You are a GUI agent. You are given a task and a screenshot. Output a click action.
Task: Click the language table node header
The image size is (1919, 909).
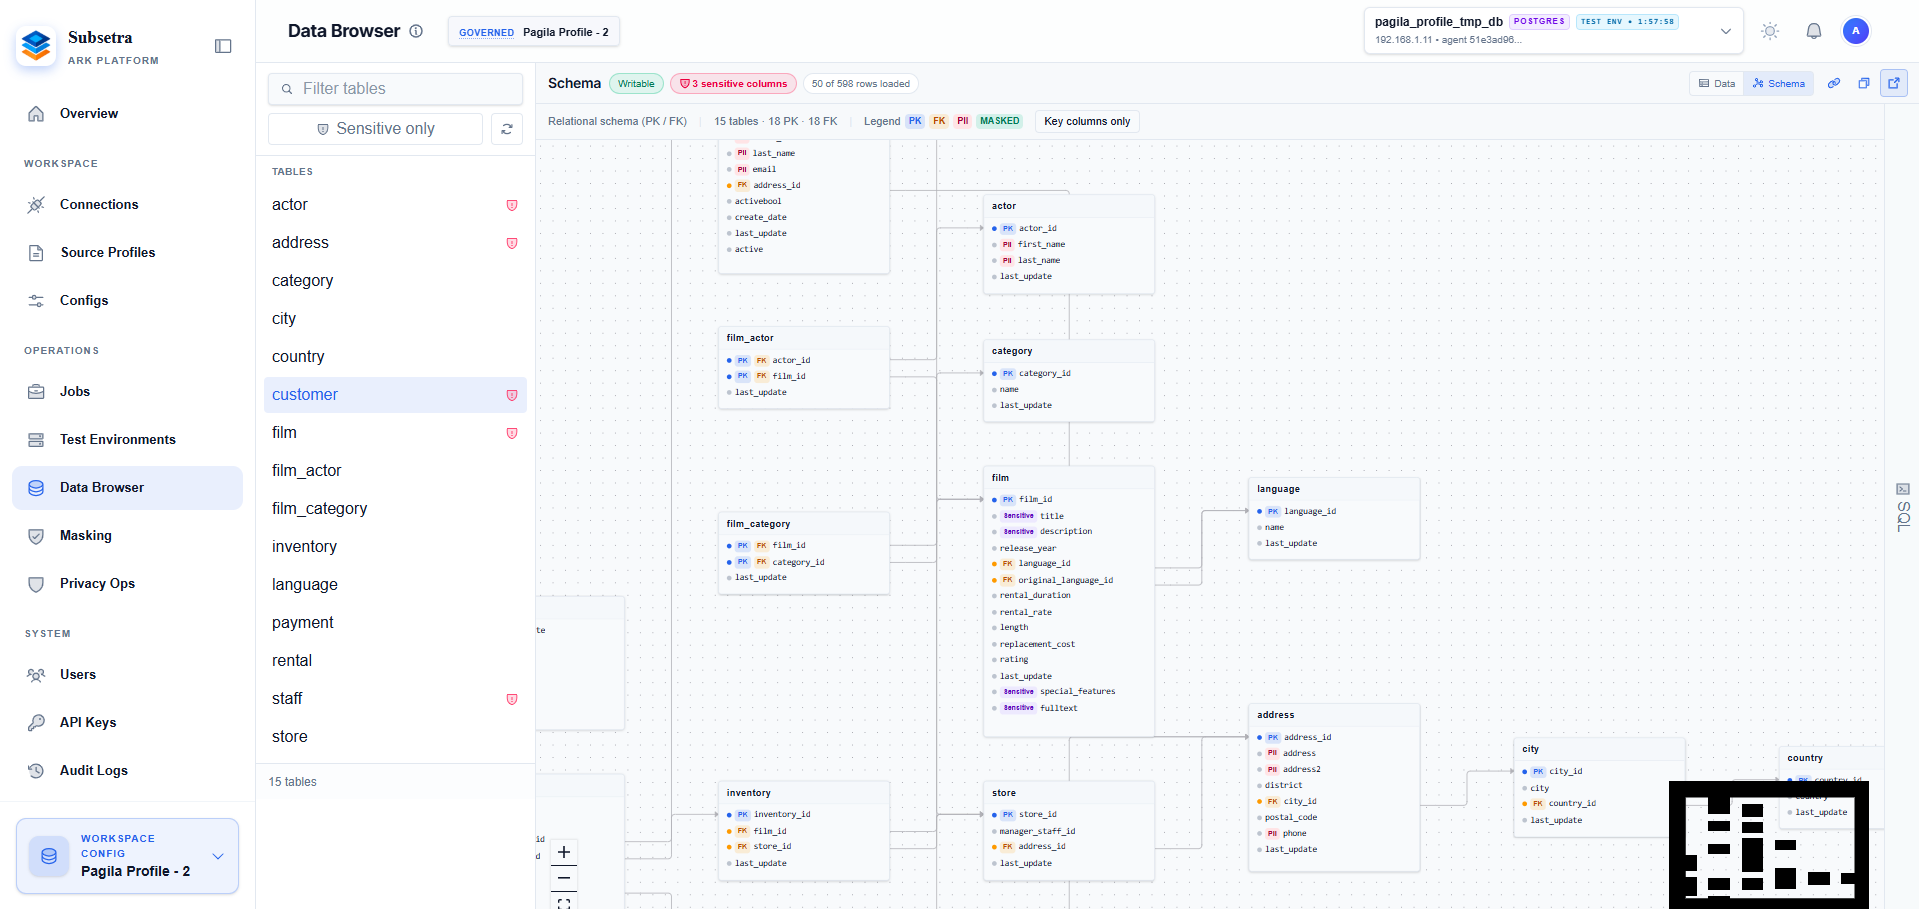pyautogui.click(x=1334, y=489)
